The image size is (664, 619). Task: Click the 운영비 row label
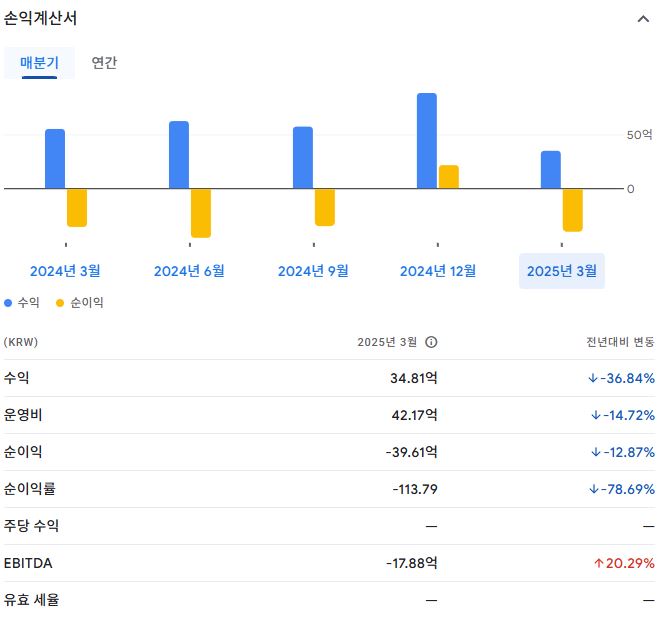coord(23,415)
